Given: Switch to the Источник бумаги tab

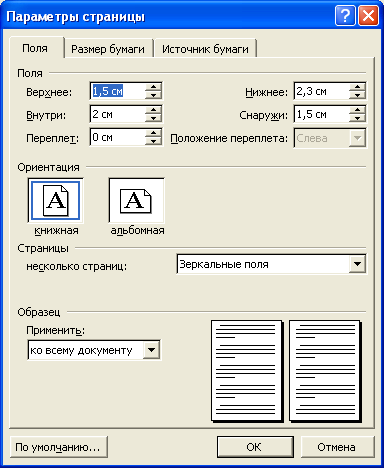Looking at the screenshot, I should pos(205,49).
